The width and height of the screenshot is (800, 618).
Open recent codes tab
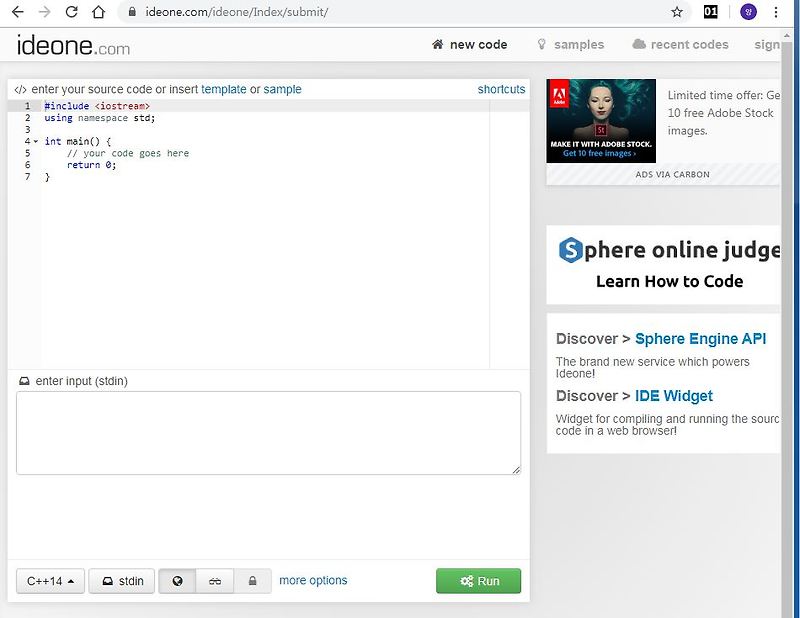click(680, 44)
